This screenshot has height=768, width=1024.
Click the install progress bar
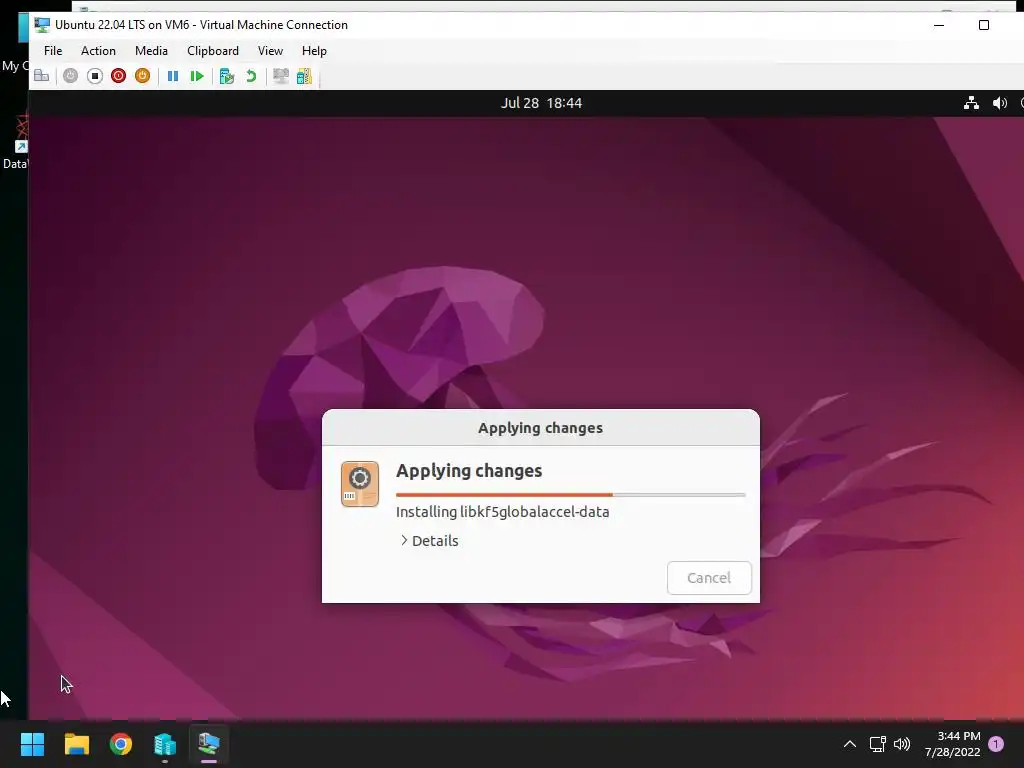pyautogui.click(x=570, y=495)
